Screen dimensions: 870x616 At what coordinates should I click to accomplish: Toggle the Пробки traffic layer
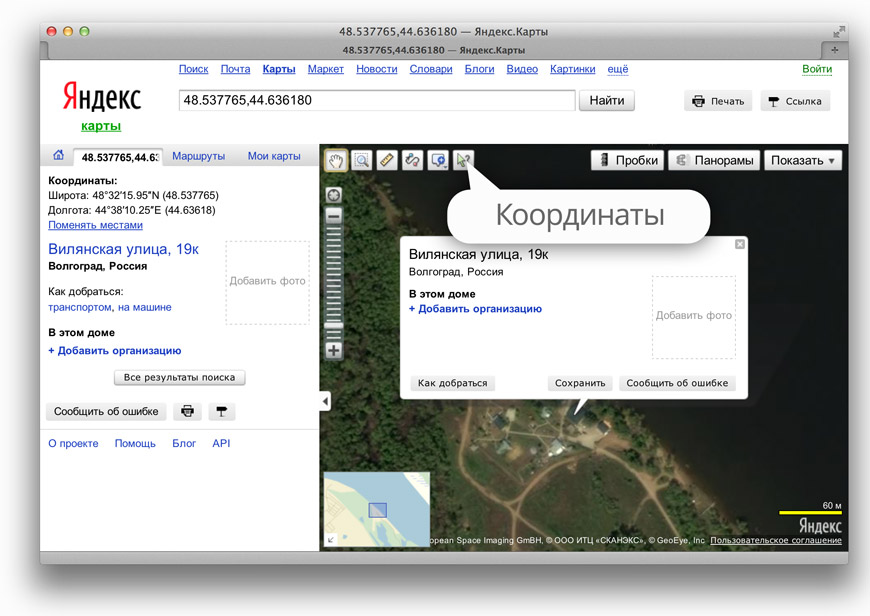[x=628, y=160]
